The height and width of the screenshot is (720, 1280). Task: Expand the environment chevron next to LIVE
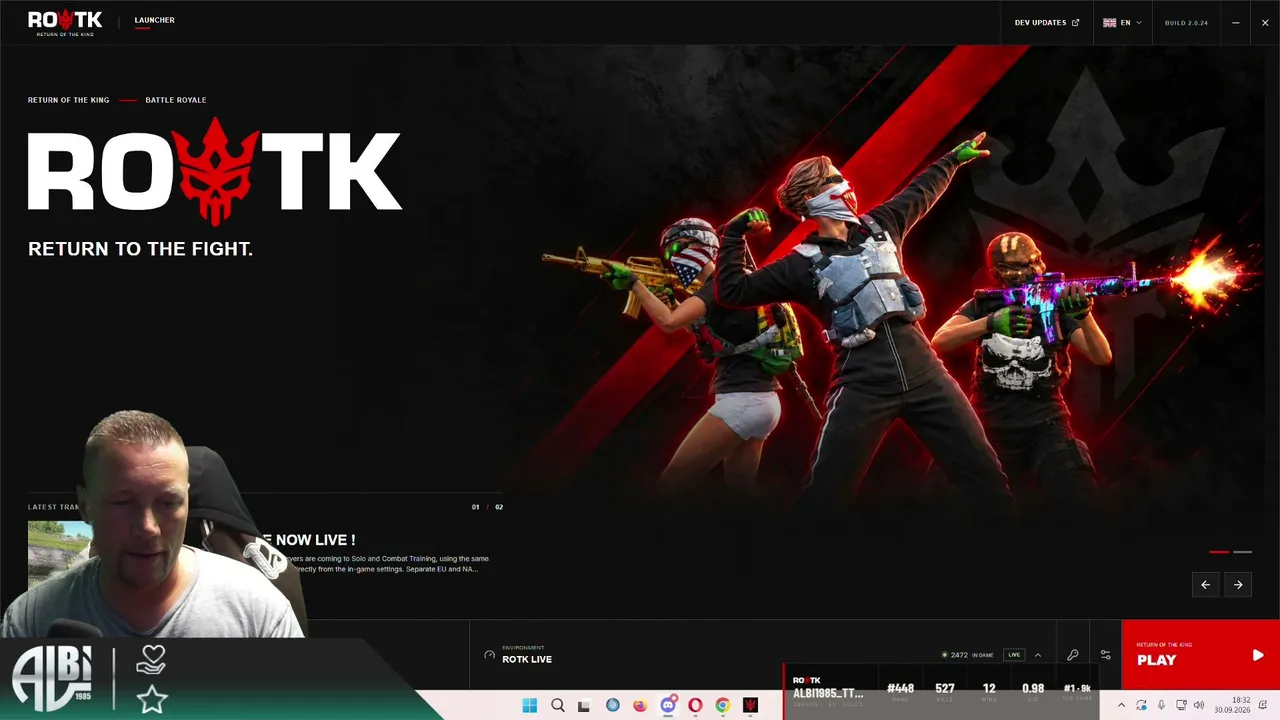click(1038, 655)
